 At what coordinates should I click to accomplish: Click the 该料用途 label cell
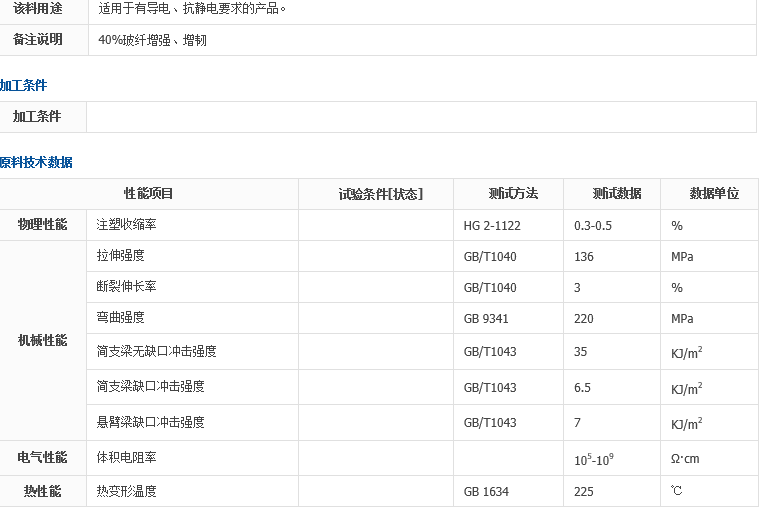click(x=37, y=8)
